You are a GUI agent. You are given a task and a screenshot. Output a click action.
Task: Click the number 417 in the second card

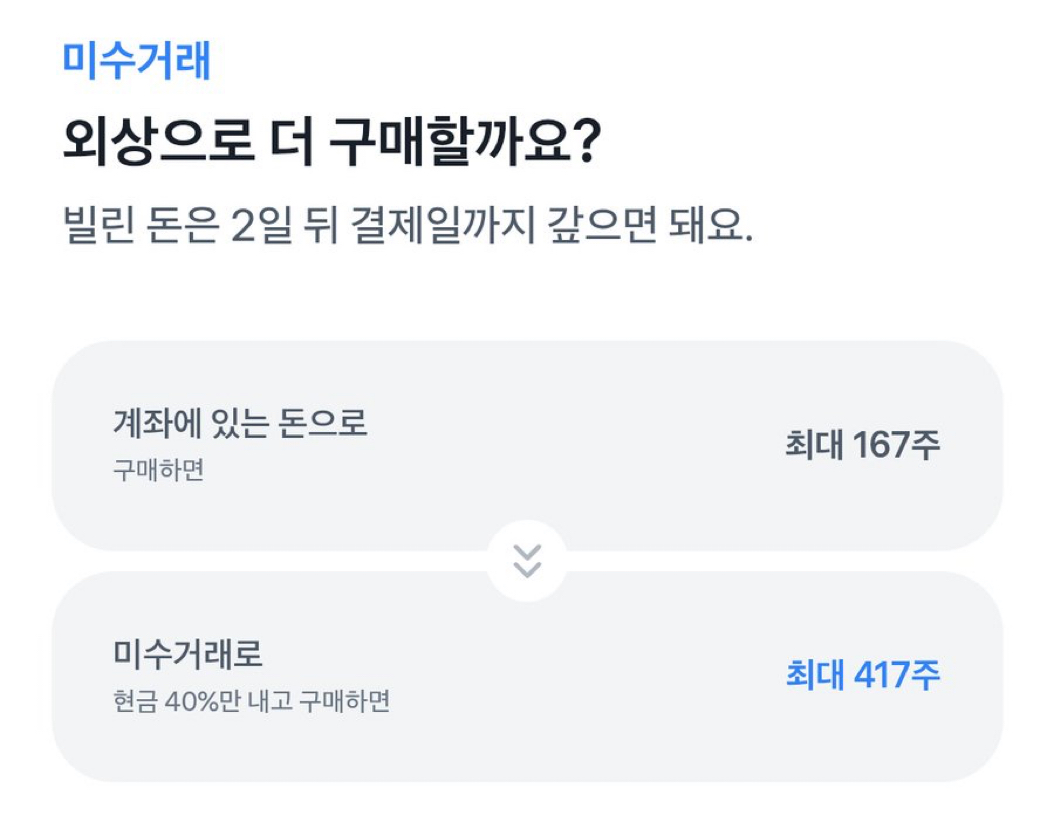(881, 677)
